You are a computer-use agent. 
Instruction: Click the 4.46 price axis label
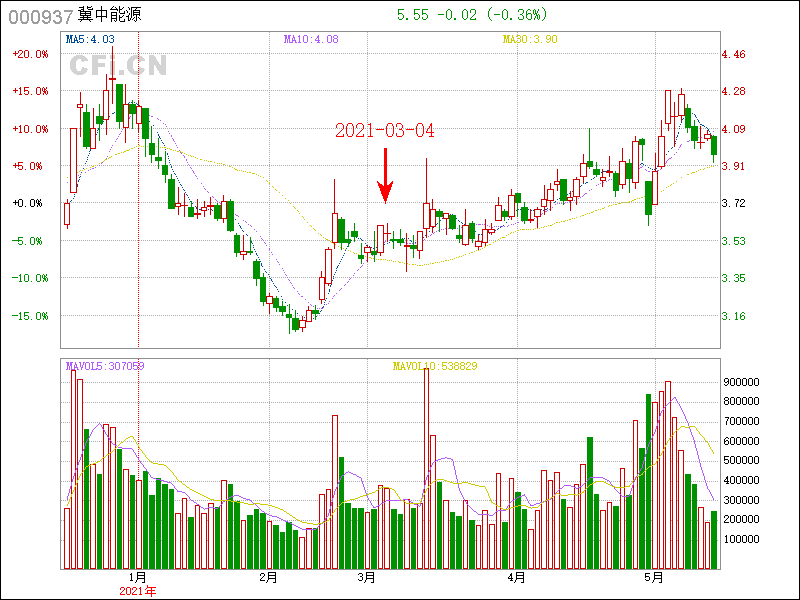[x=734, y=54]
